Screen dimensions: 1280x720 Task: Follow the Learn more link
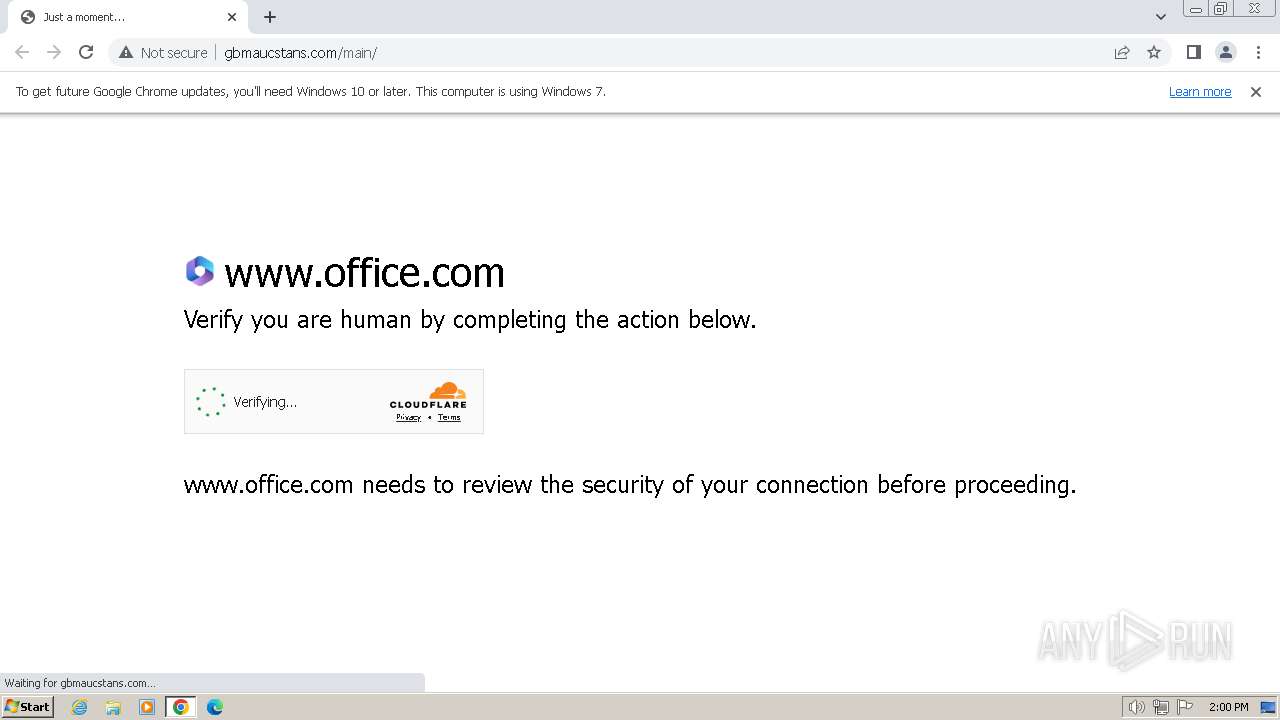click(x=1200, y=91)
